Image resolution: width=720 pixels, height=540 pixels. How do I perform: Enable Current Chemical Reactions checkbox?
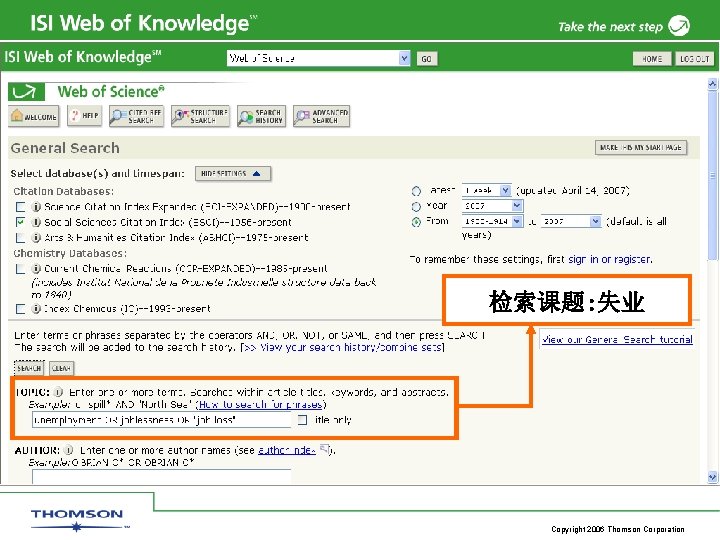(x=20, y=269)
